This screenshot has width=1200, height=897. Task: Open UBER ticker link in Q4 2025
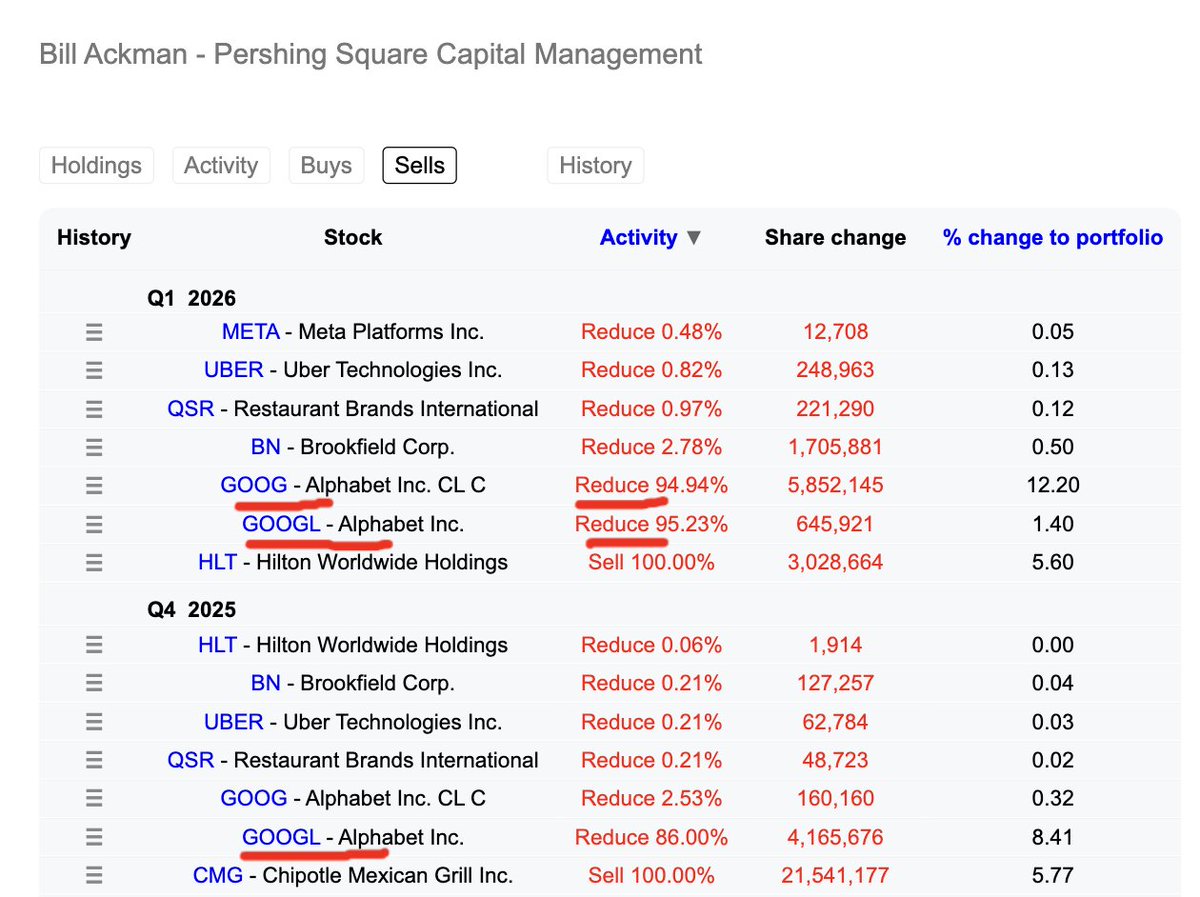click(234, 722)
